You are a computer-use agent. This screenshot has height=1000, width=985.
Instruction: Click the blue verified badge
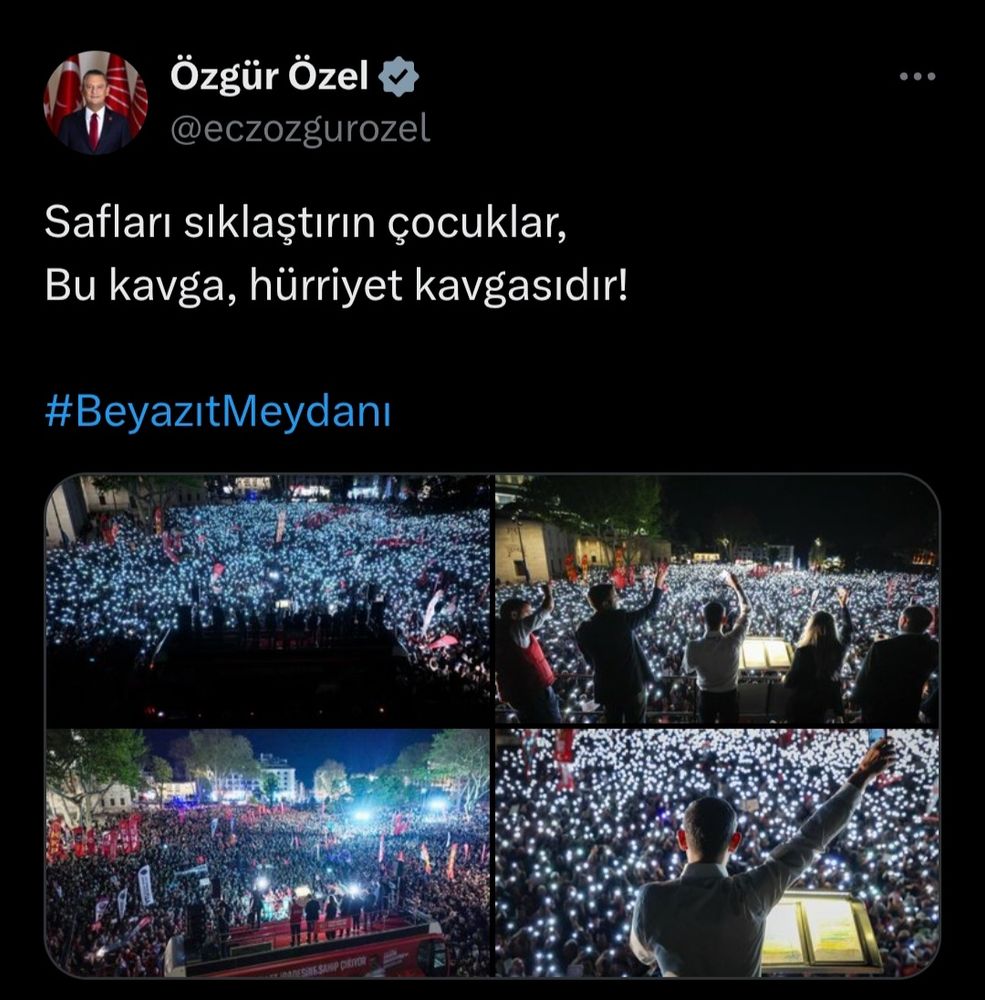click(398, 77)
